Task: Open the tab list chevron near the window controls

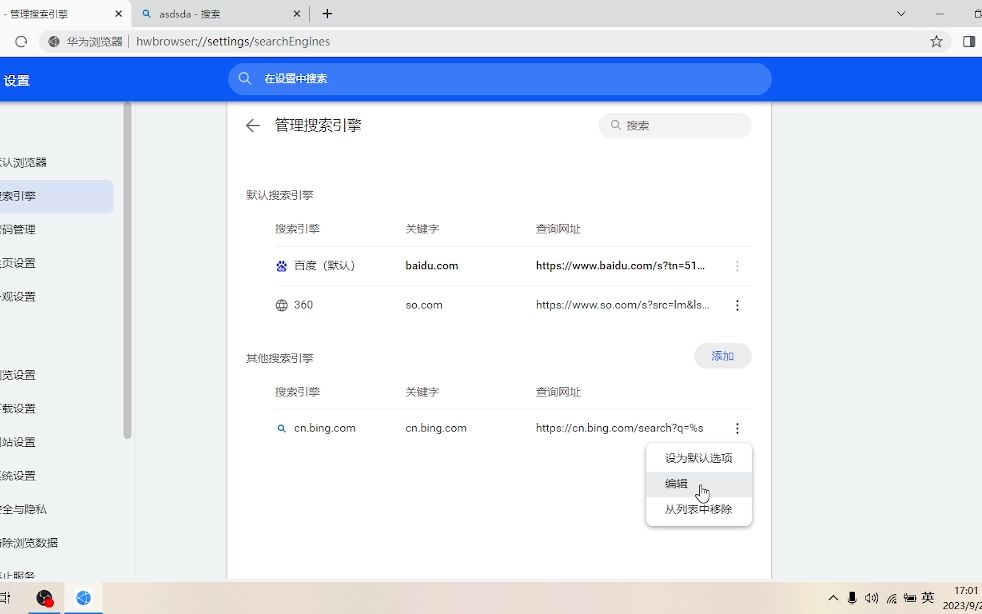Action: click(x=901, y=15)
